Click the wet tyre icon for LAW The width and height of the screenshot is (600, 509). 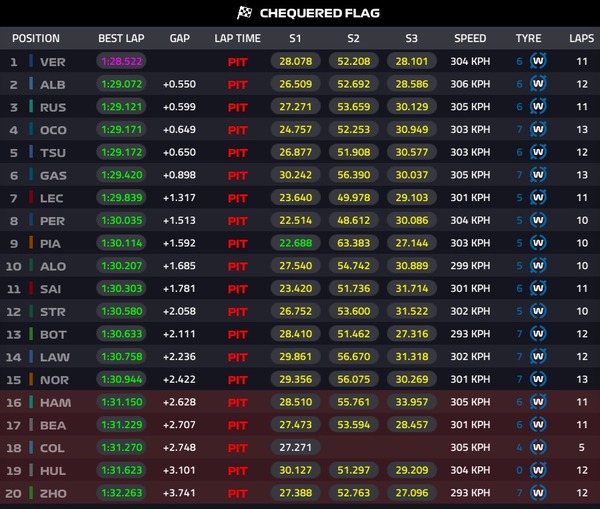pyautogui.click(x=538, y=357)
